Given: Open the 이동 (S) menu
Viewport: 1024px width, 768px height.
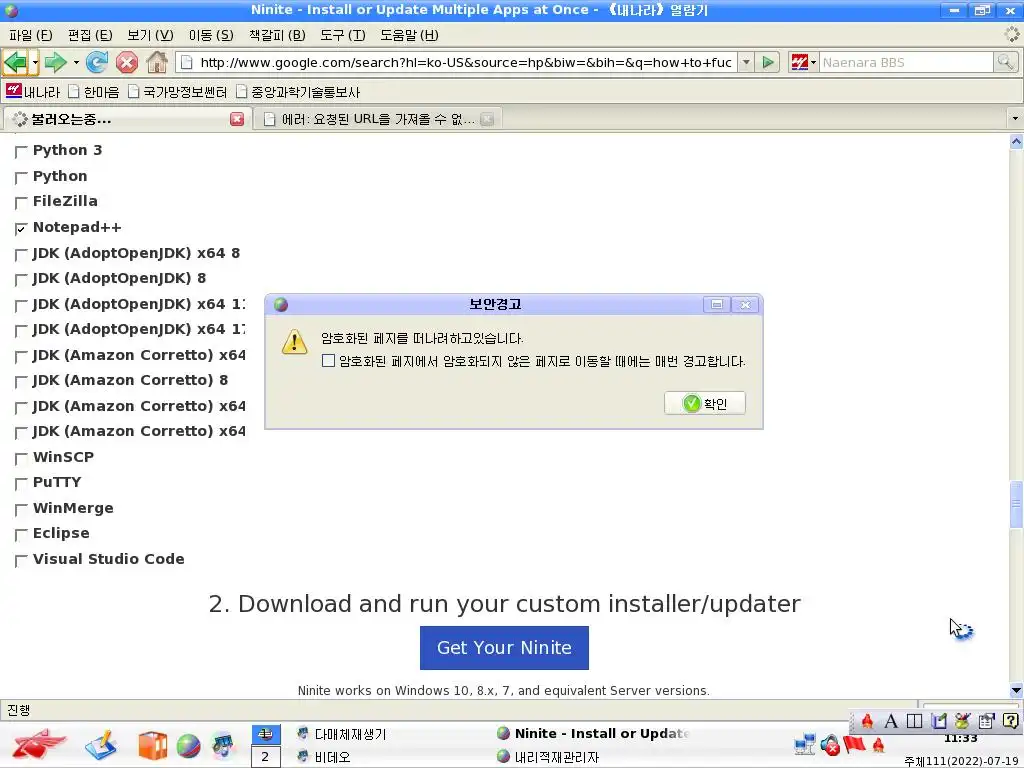Looking at the screenshot, I should [211, 35].
